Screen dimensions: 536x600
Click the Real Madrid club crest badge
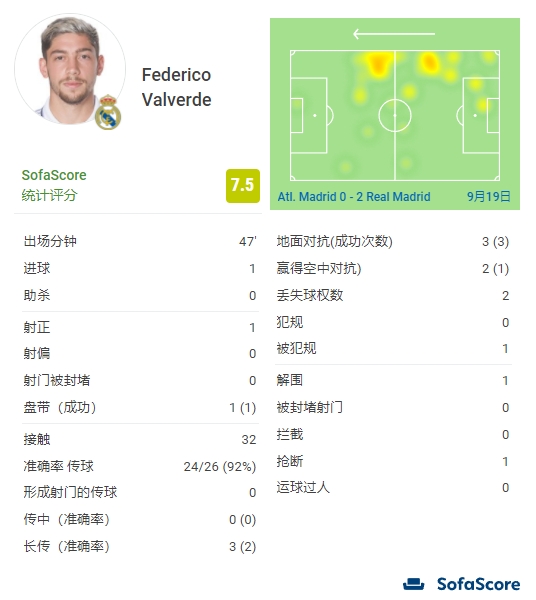(x=108, y=112)
